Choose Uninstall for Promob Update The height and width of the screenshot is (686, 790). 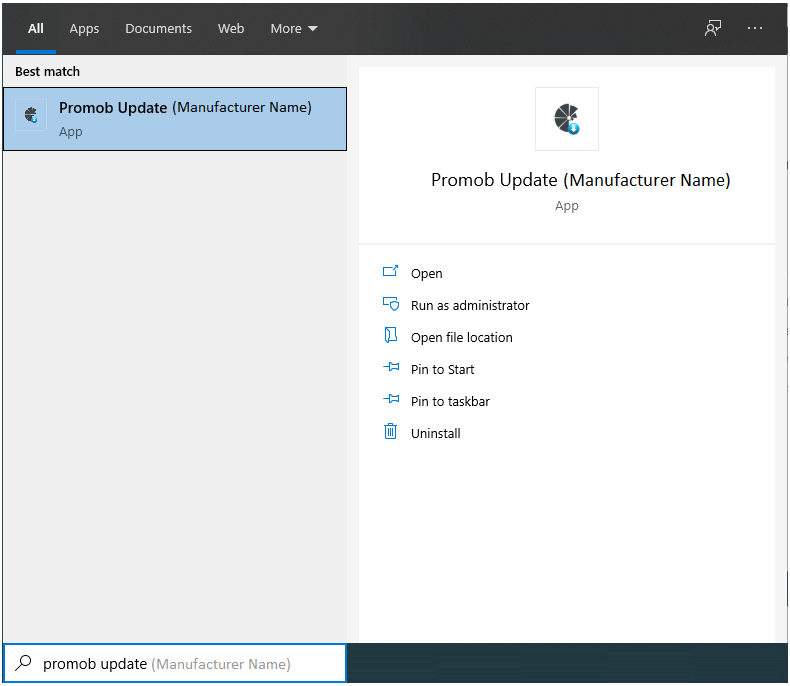(435, 434)
